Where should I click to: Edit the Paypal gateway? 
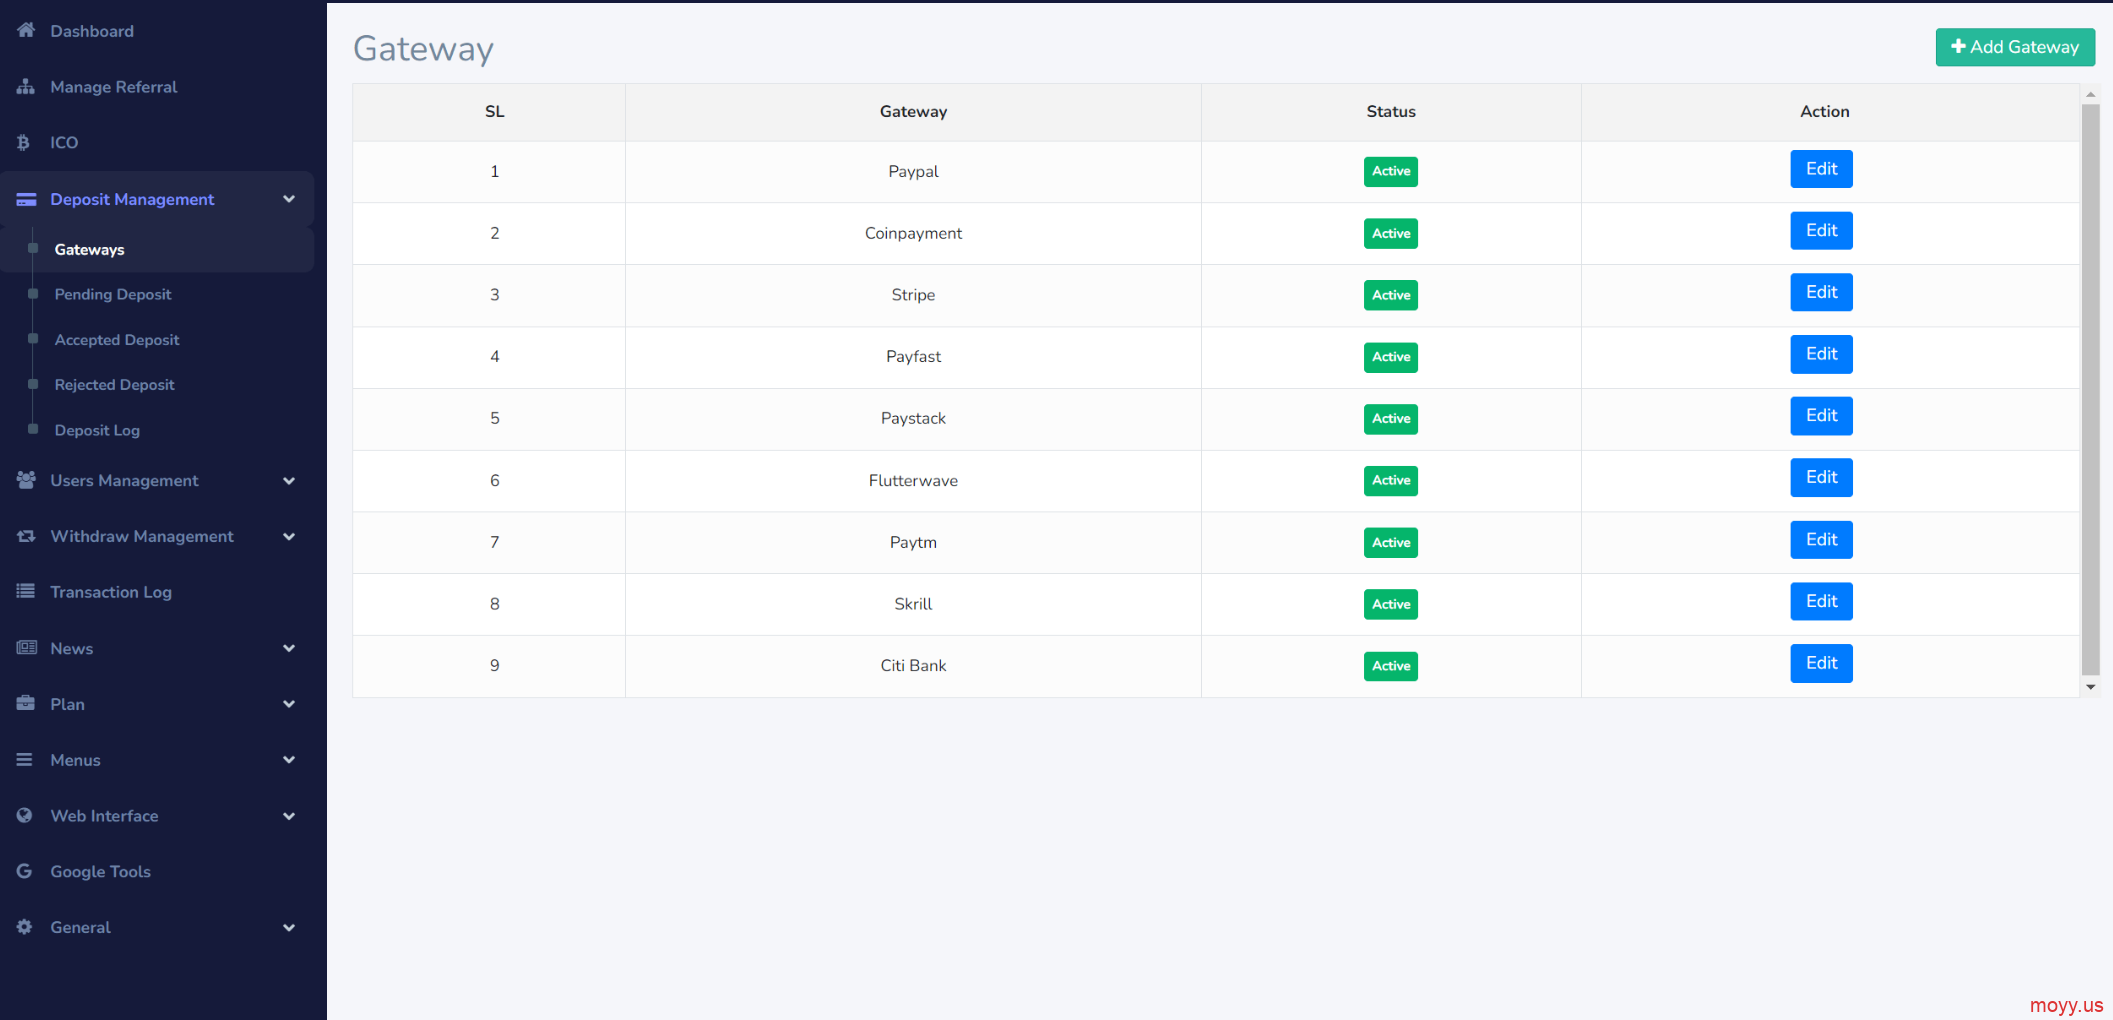pos(1821,169)
